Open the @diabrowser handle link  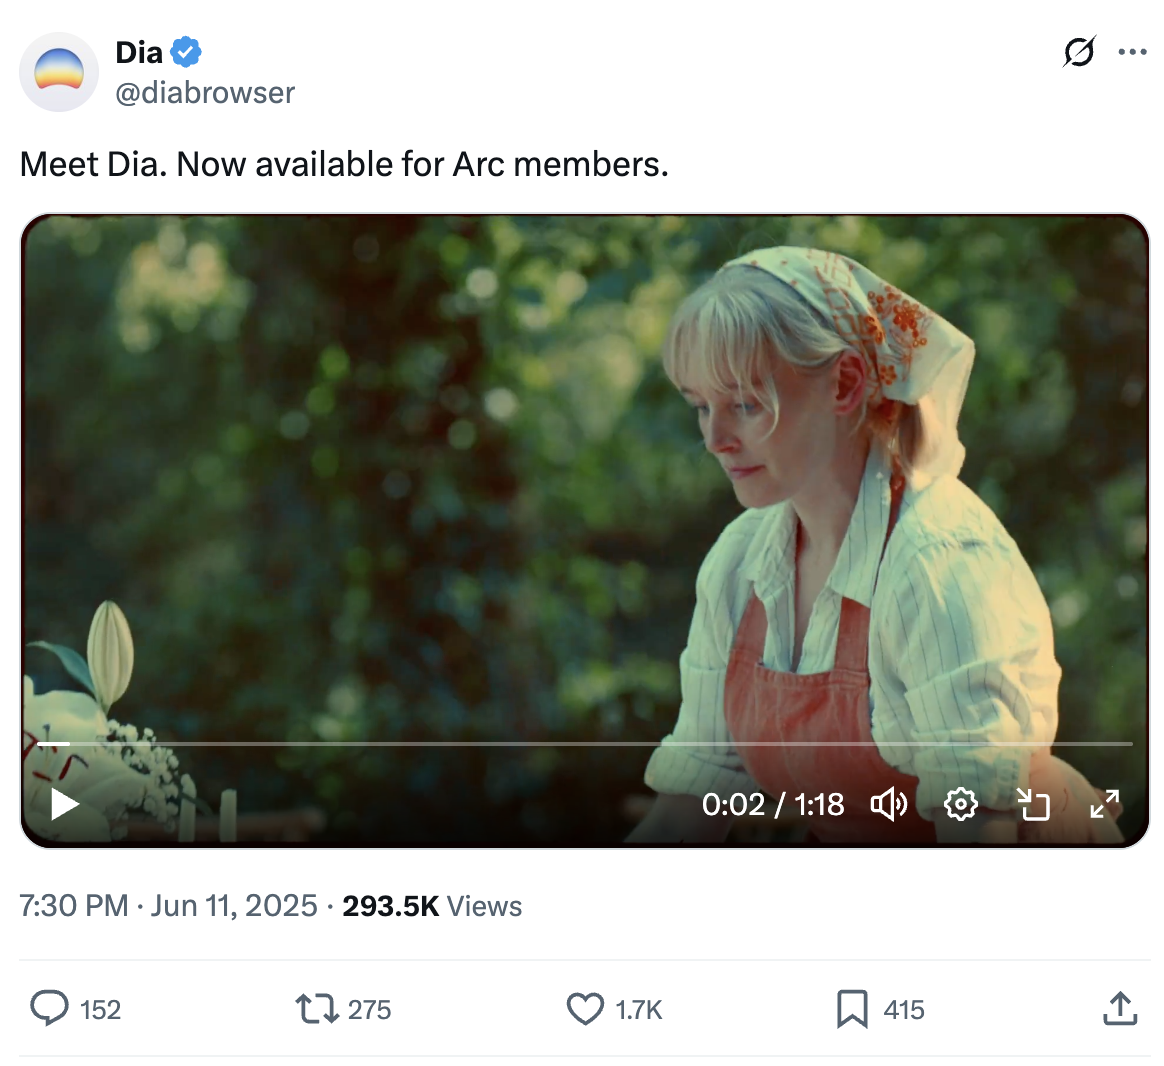[205, 93]
